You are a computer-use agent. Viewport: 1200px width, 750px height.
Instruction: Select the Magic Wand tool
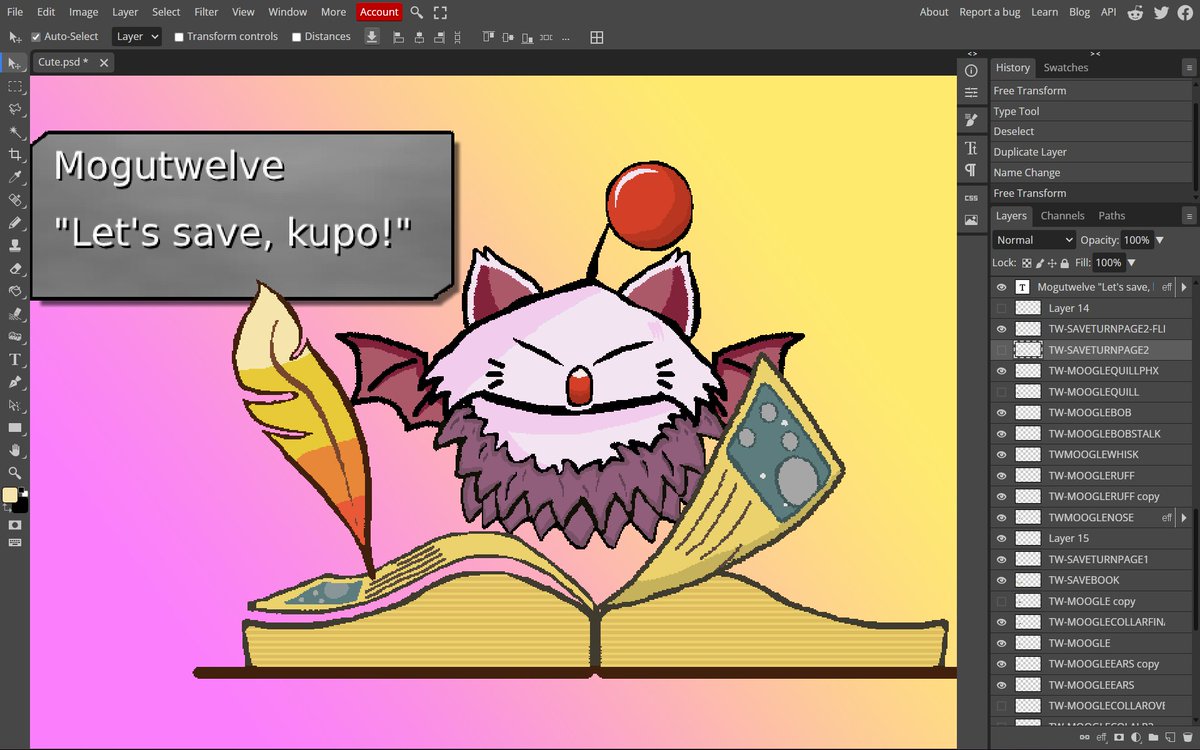coord(15,132)
